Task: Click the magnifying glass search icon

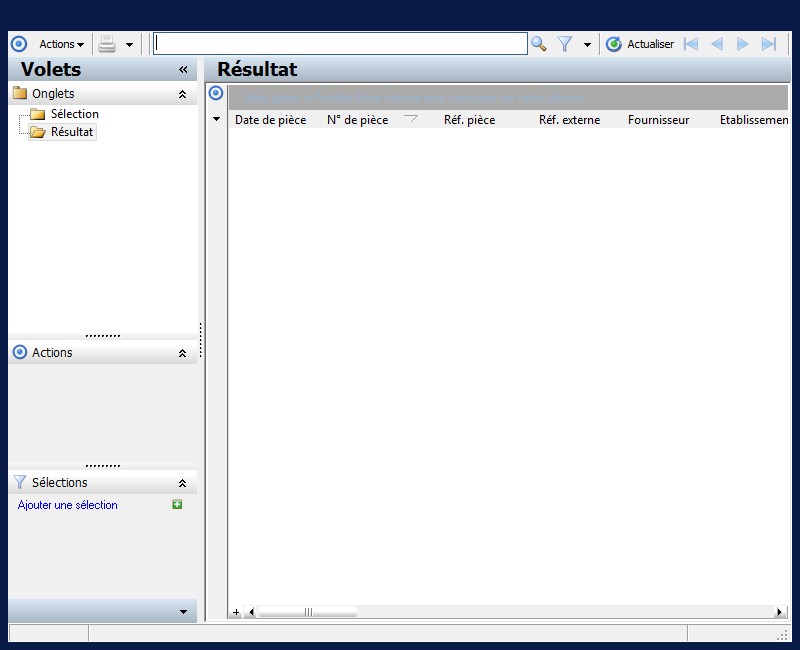Action: 538,44
